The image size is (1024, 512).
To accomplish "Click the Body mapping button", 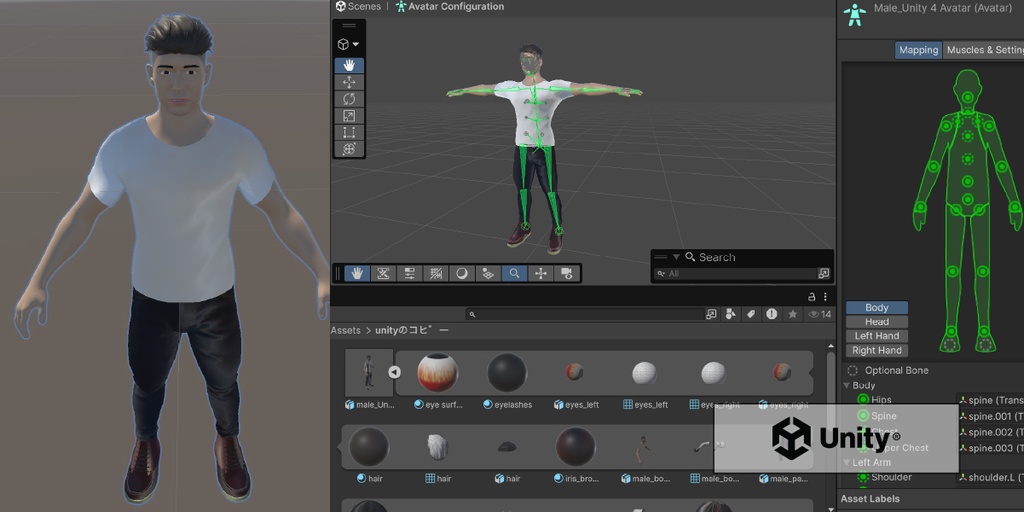I will [x=876, y=308].
